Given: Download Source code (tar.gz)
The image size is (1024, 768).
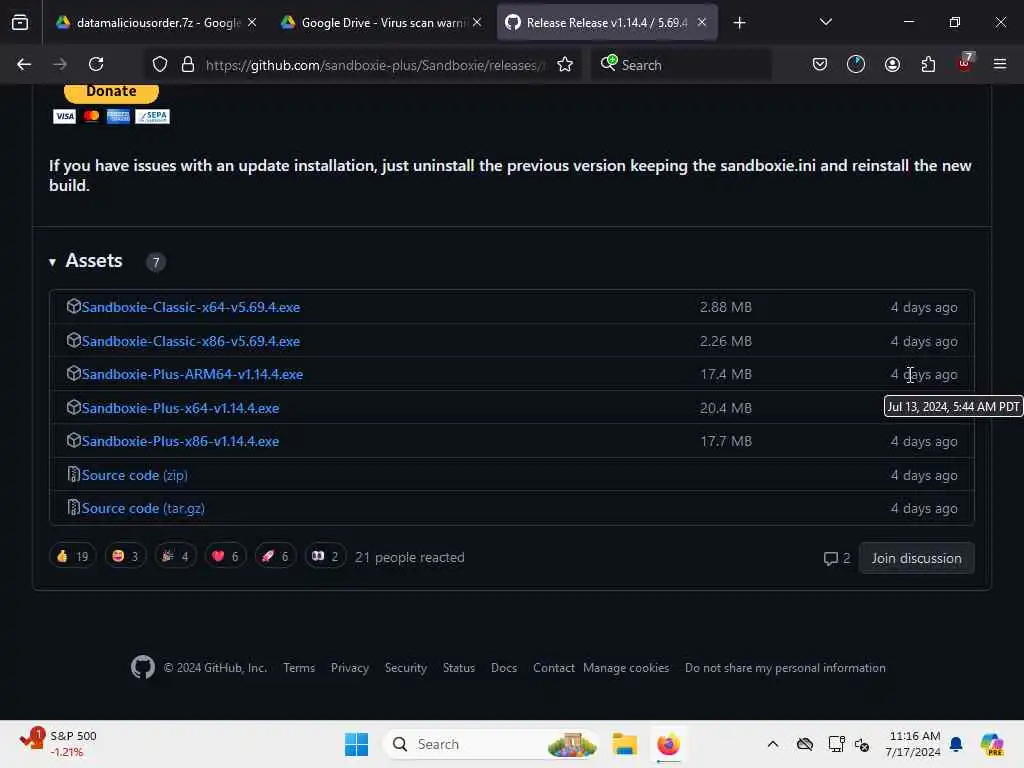Looking at the screenshot, I should click(x=143, y=508).
